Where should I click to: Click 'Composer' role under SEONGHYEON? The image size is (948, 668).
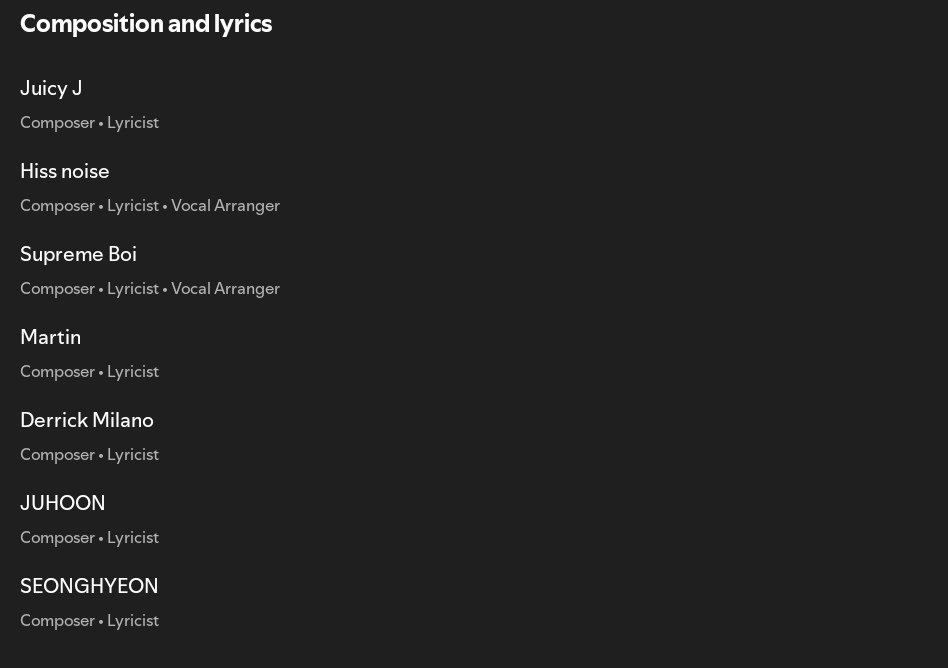(57, 621)
